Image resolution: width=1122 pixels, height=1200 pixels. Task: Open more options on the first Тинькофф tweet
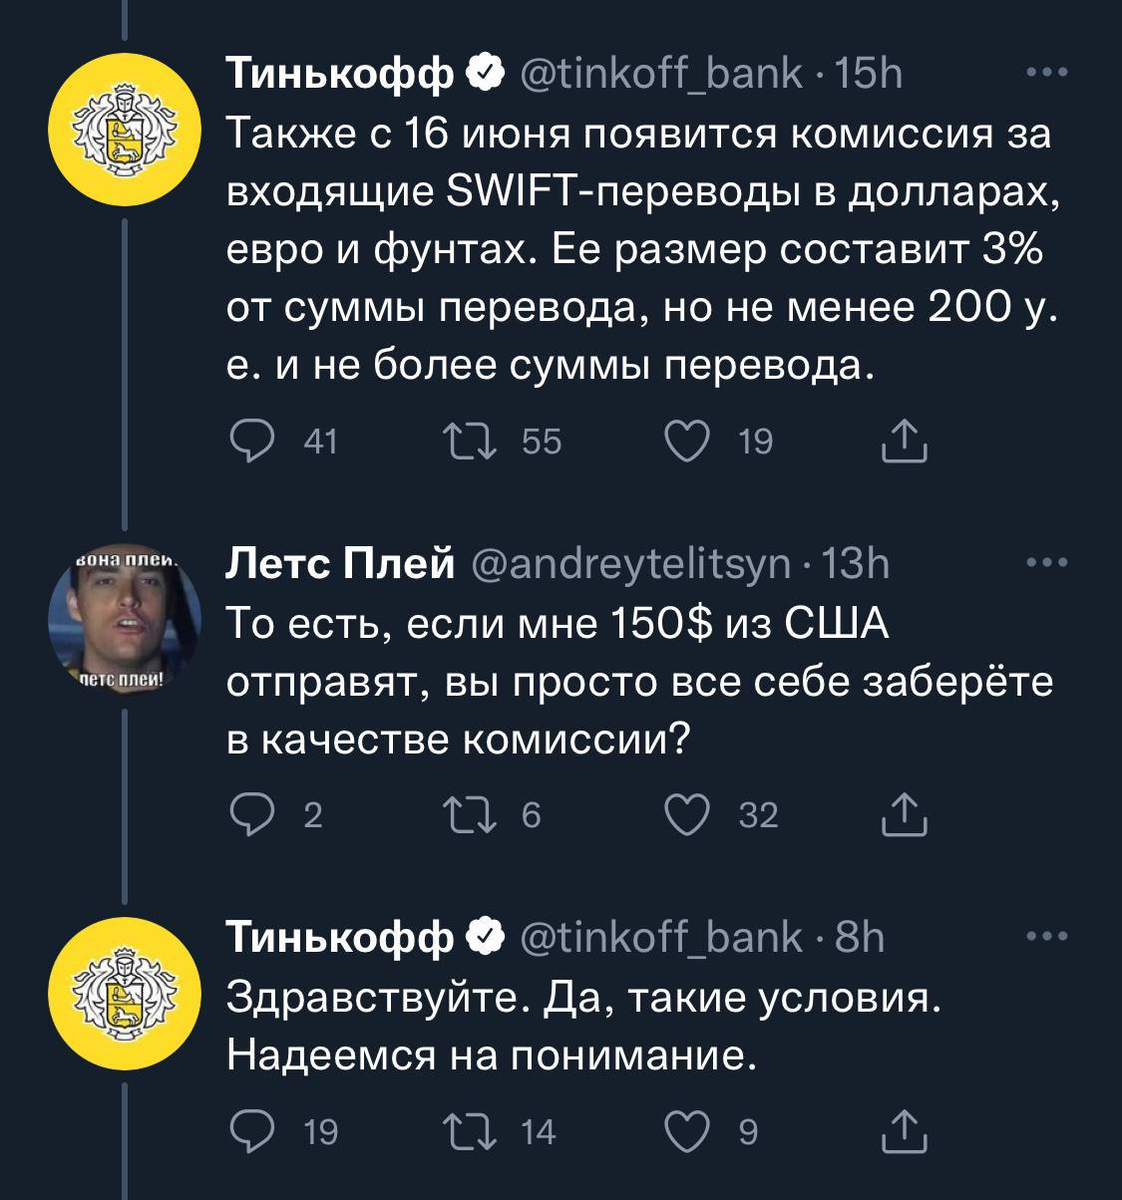[x=1042, y=70]
